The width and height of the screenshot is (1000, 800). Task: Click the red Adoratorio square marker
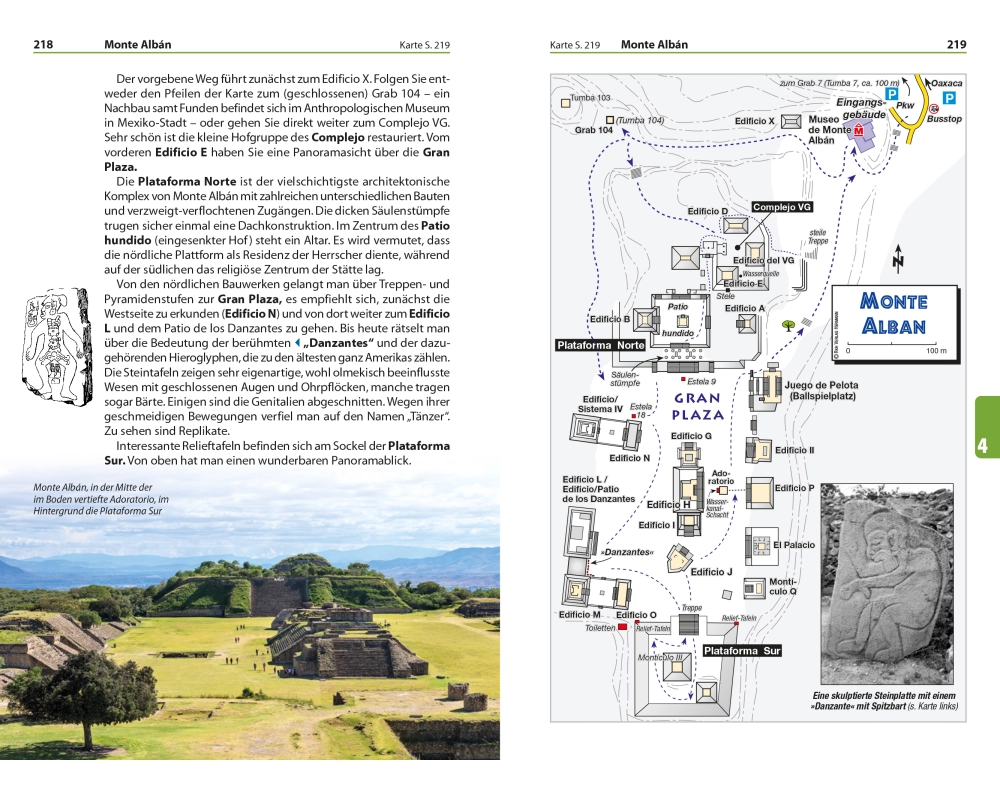pyautogui.click(x=722, y=490)
